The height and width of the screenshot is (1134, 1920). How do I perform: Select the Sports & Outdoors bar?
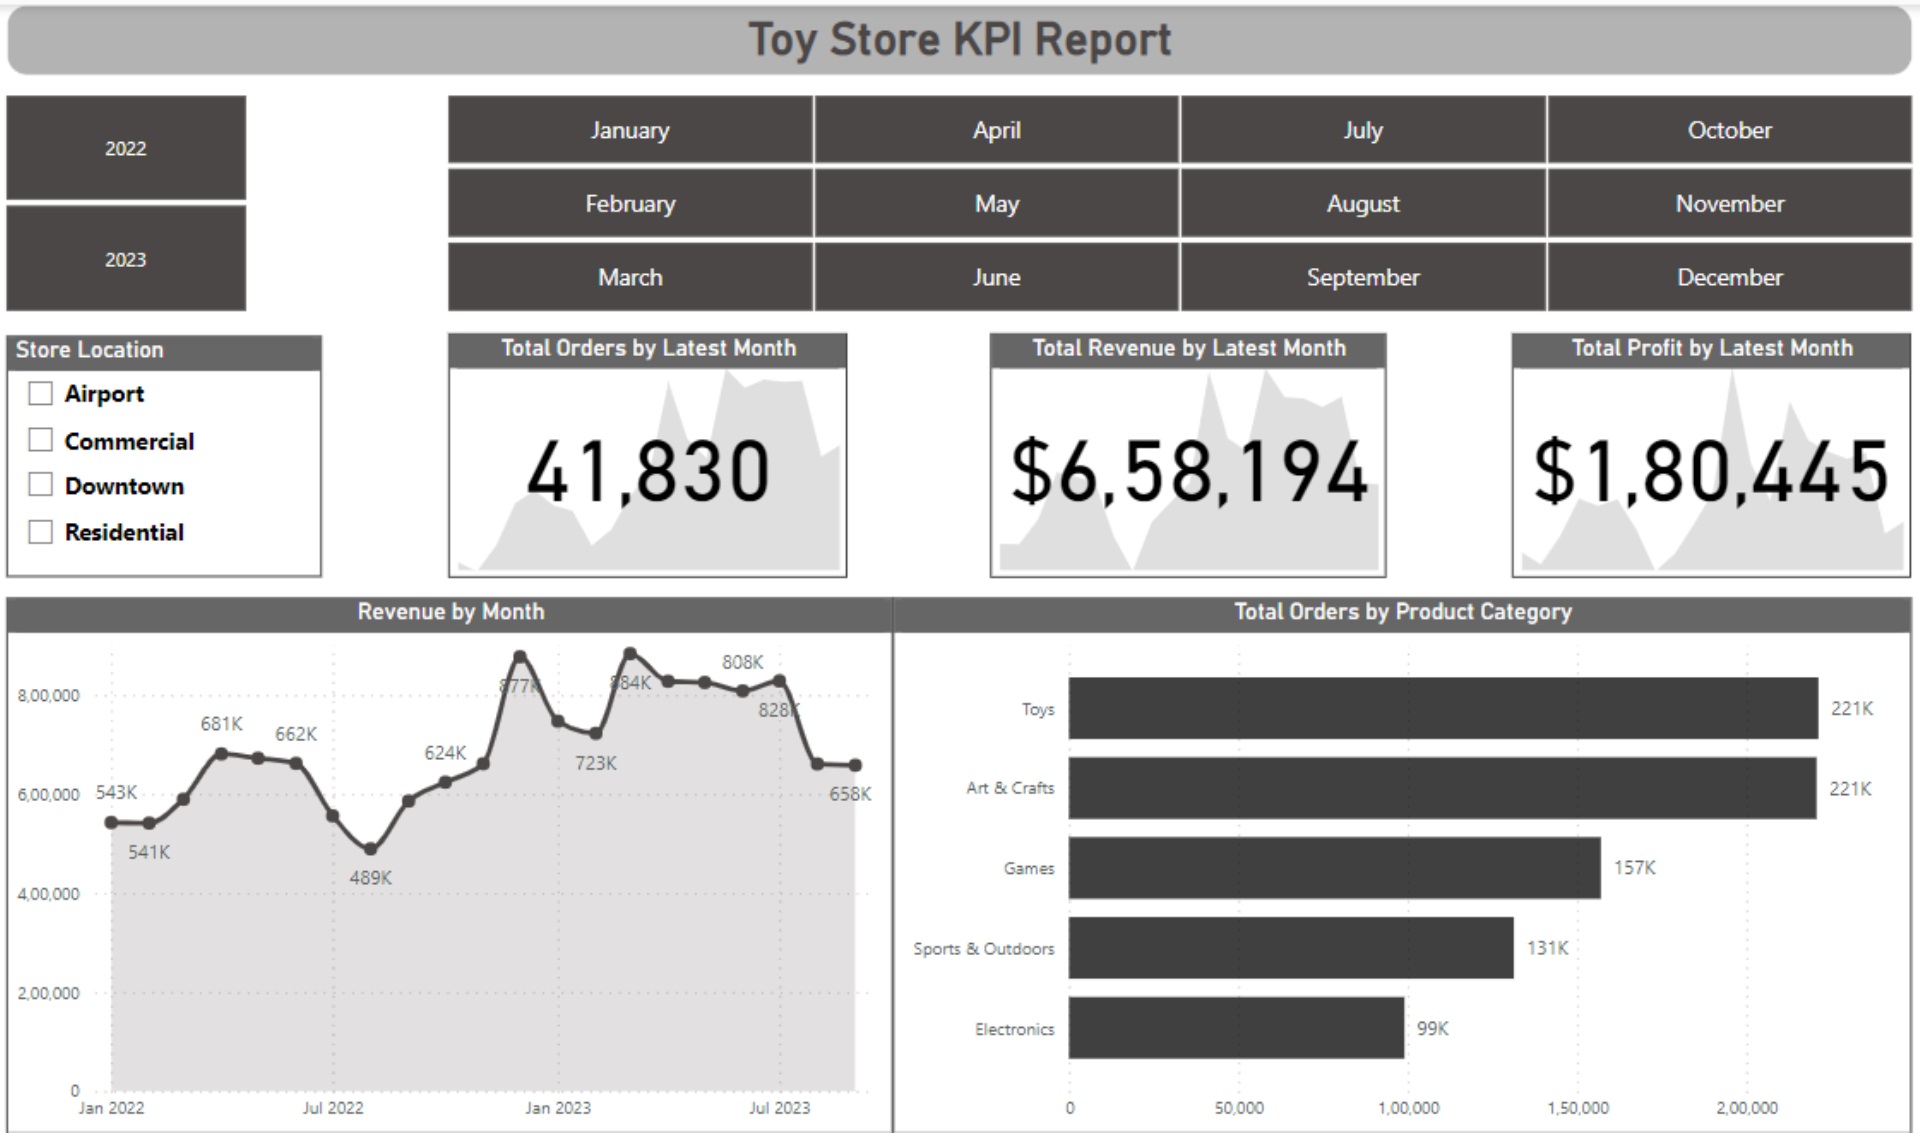coord(1290,948)
